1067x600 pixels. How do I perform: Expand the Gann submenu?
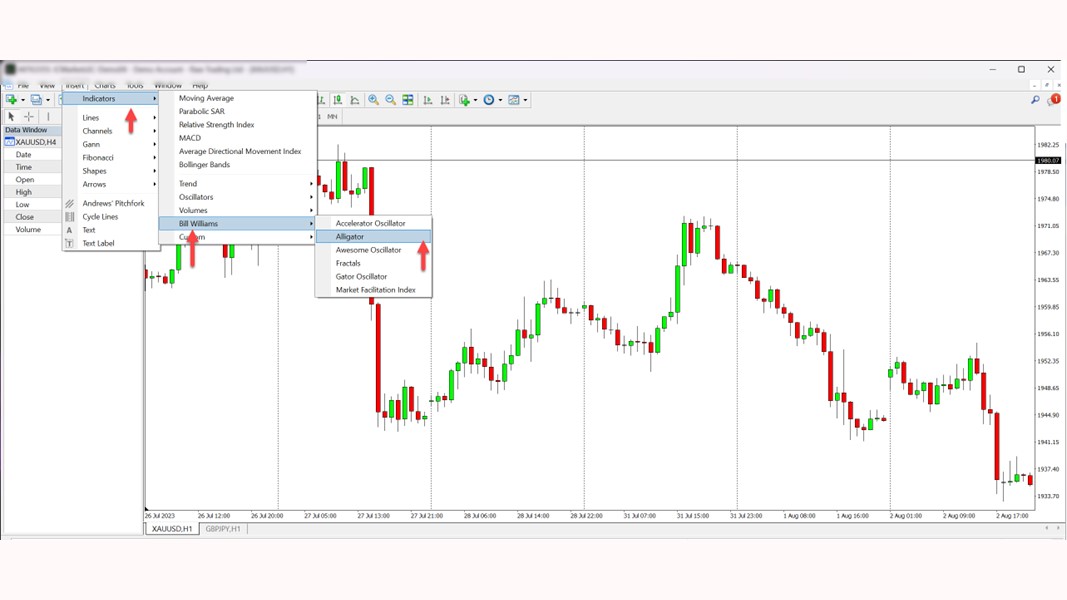111,144
